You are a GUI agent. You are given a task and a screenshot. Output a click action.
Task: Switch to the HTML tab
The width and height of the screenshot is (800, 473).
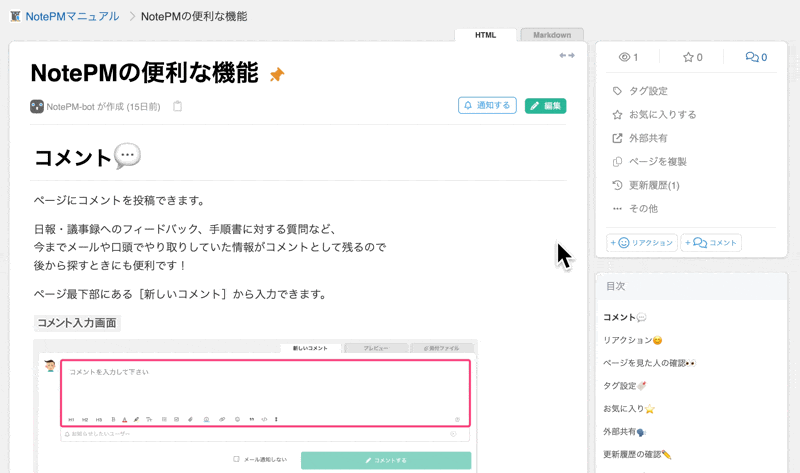[485, 35]
